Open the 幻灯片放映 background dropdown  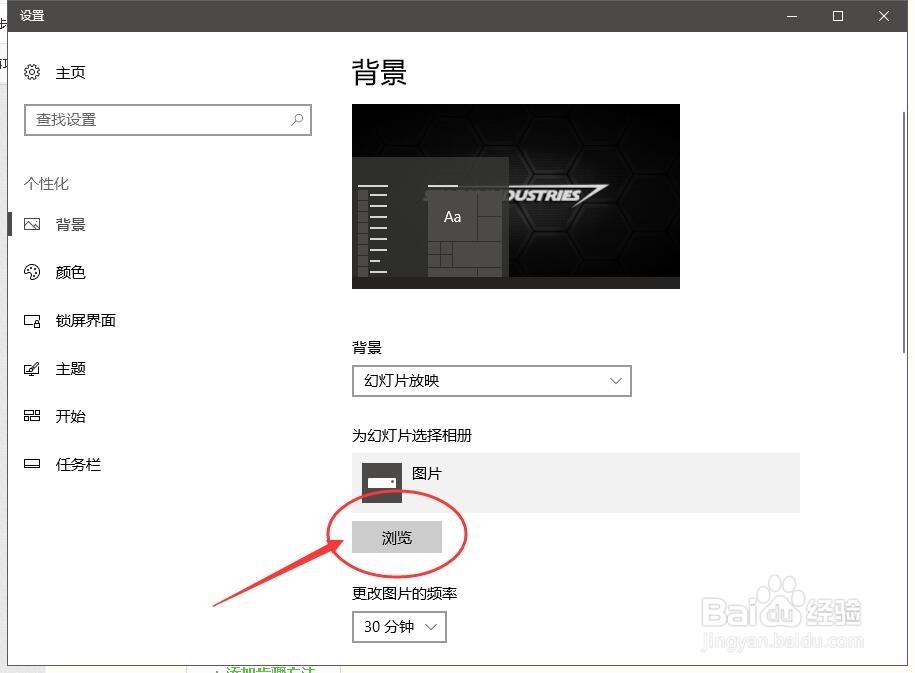pos(492,381)
